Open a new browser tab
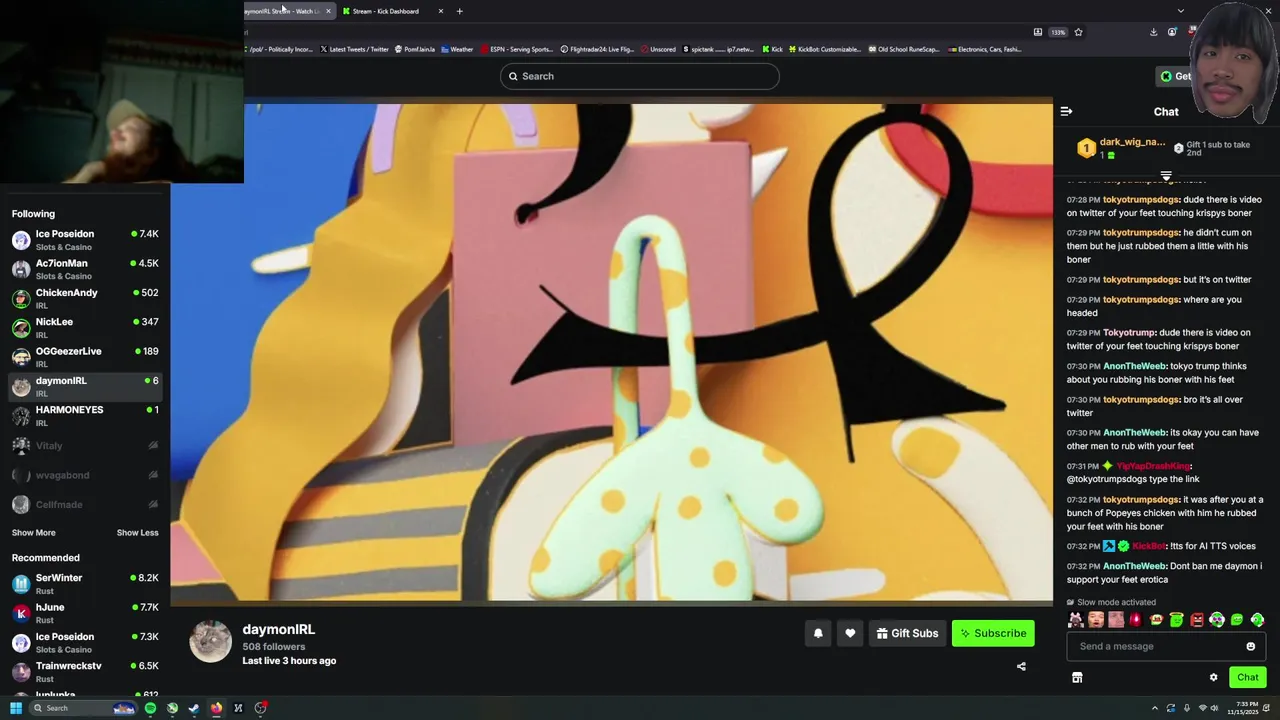This screenshot has height=720, width=1280. tap(460, 11)
